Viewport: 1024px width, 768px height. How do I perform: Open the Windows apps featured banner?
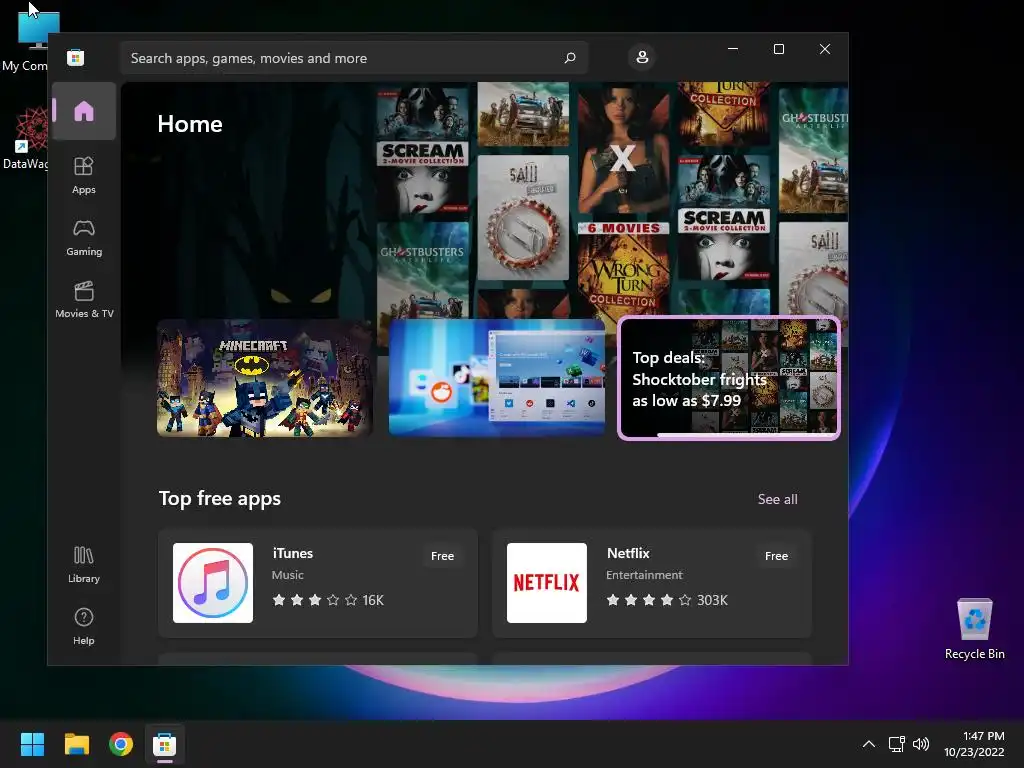[x=496, y=377]
